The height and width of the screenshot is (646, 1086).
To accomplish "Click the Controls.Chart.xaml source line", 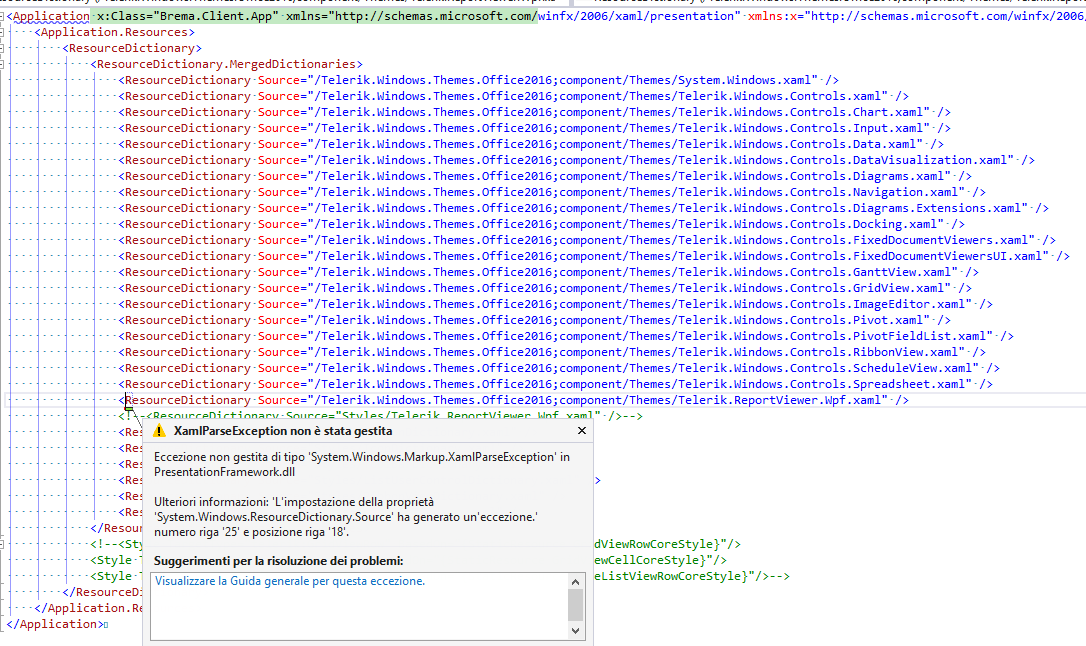I will pyautogui.click(x=534, y=111).
